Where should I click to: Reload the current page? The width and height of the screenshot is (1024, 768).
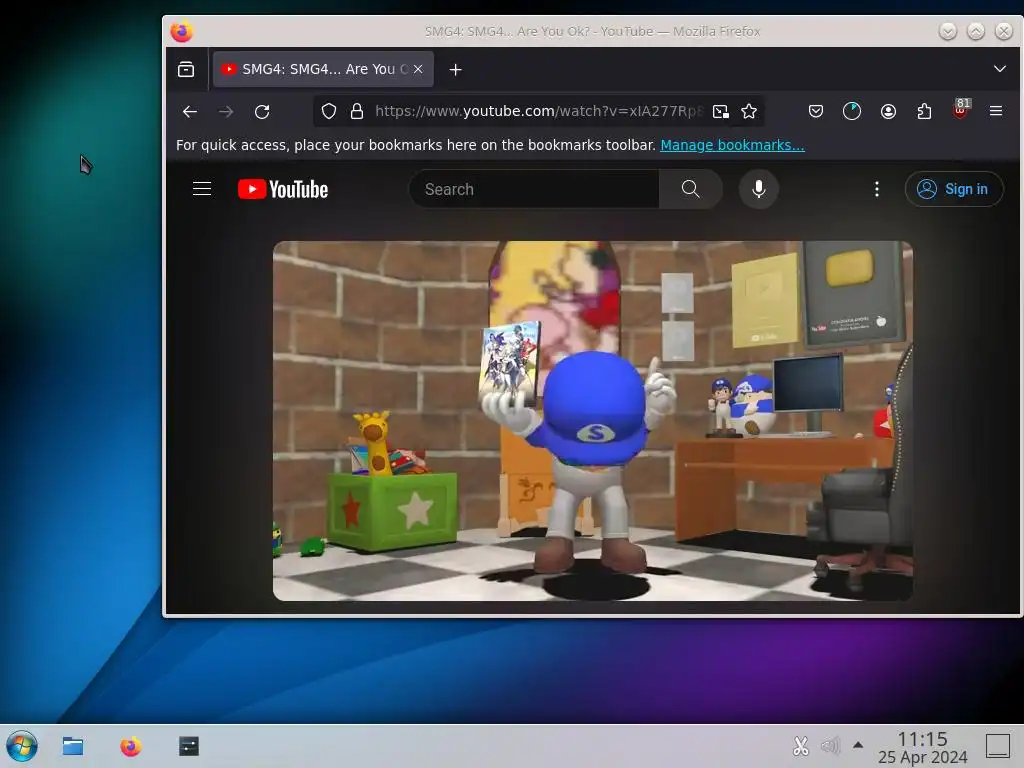[262, 112]
